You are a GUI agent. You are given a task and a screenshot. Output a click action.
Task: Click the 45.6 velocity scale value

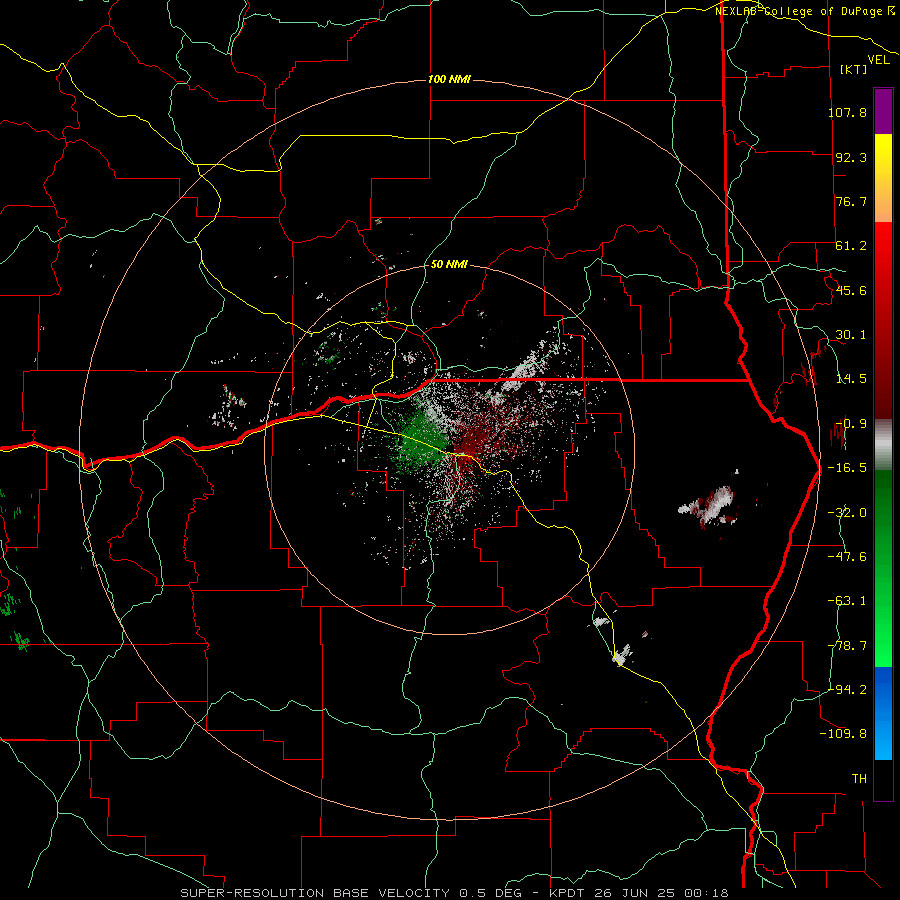851,290
